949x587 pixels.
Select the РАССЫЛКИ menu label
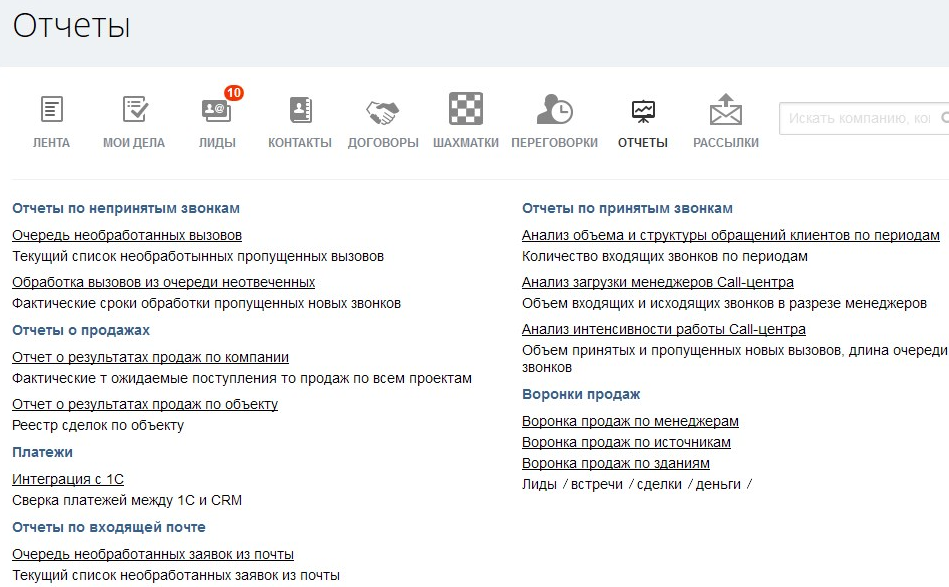[x=726, y=143]
